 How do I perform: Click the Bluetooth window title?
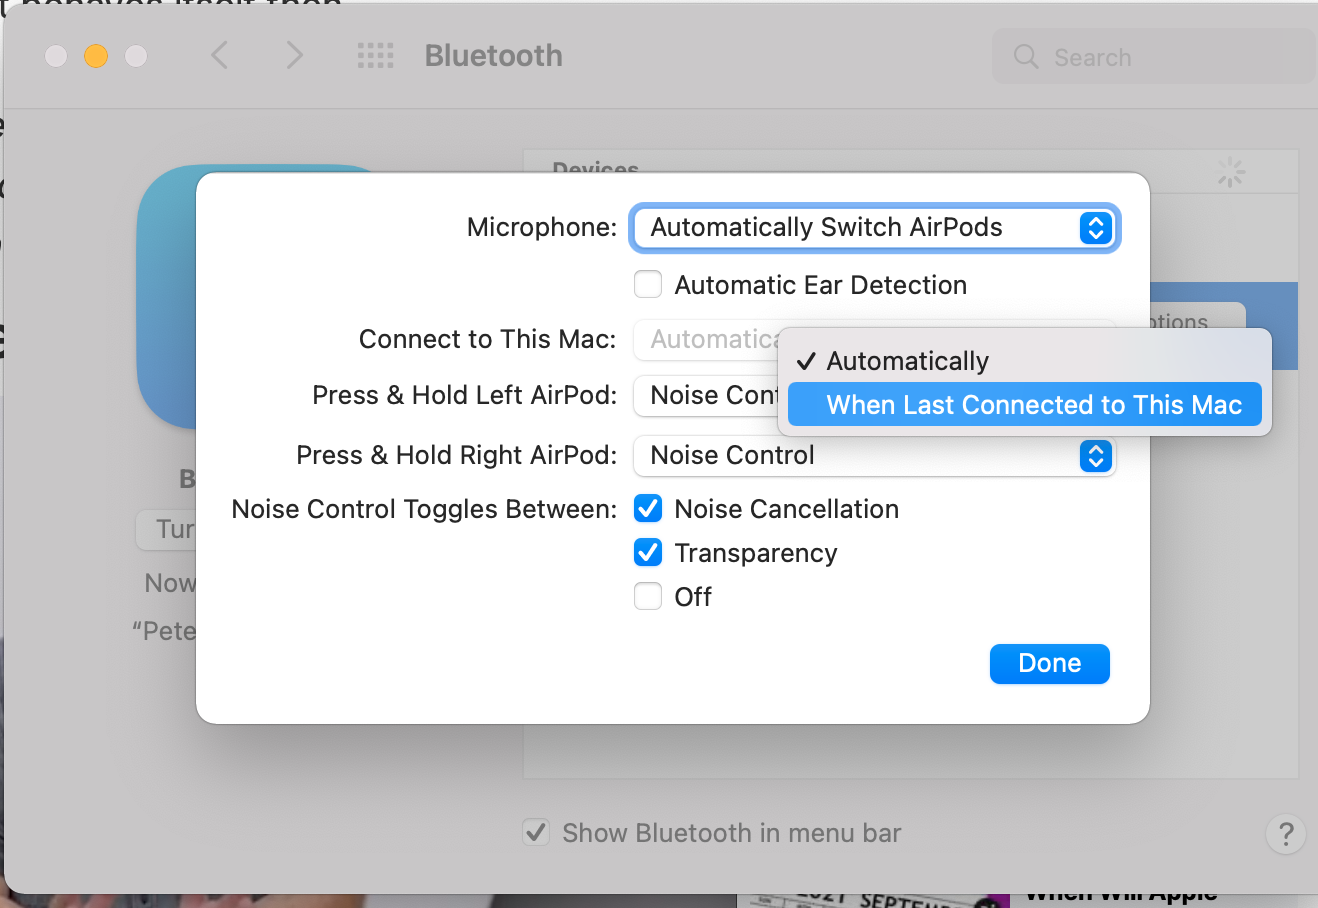494,56
